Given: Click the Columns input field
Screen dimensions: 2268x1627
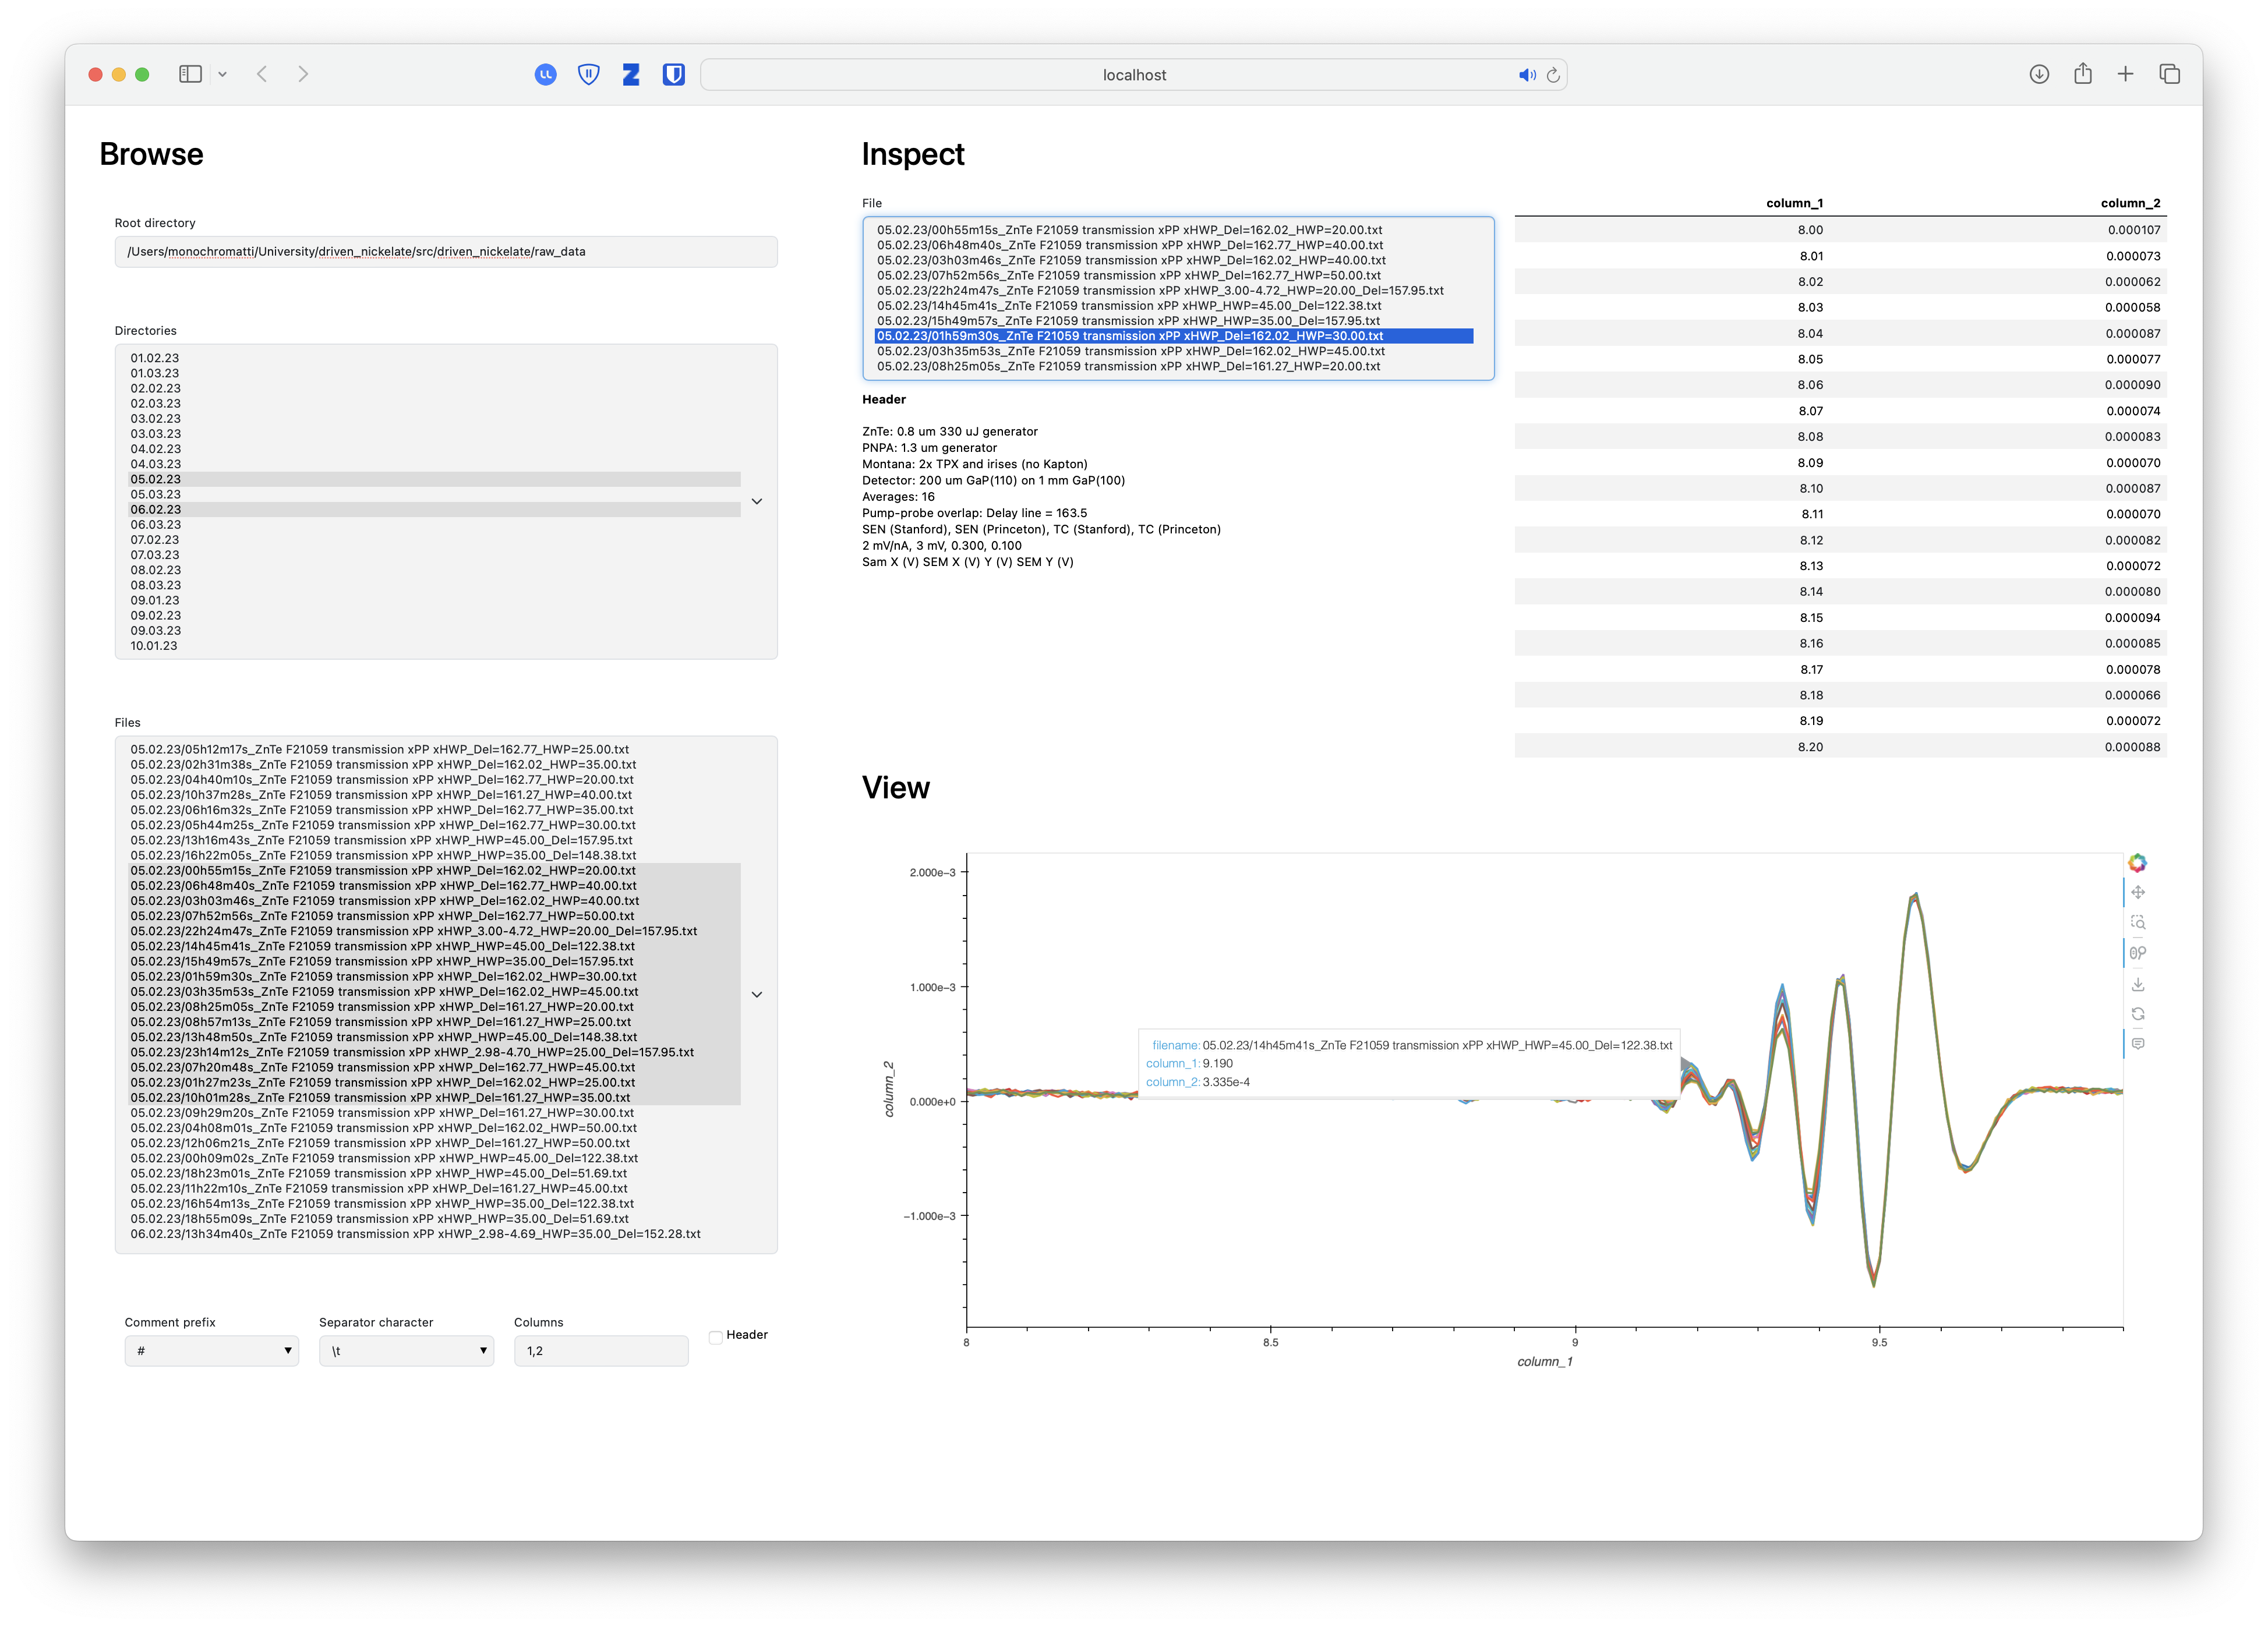Looking at the screenshot, I should (x=600, y=1351).
